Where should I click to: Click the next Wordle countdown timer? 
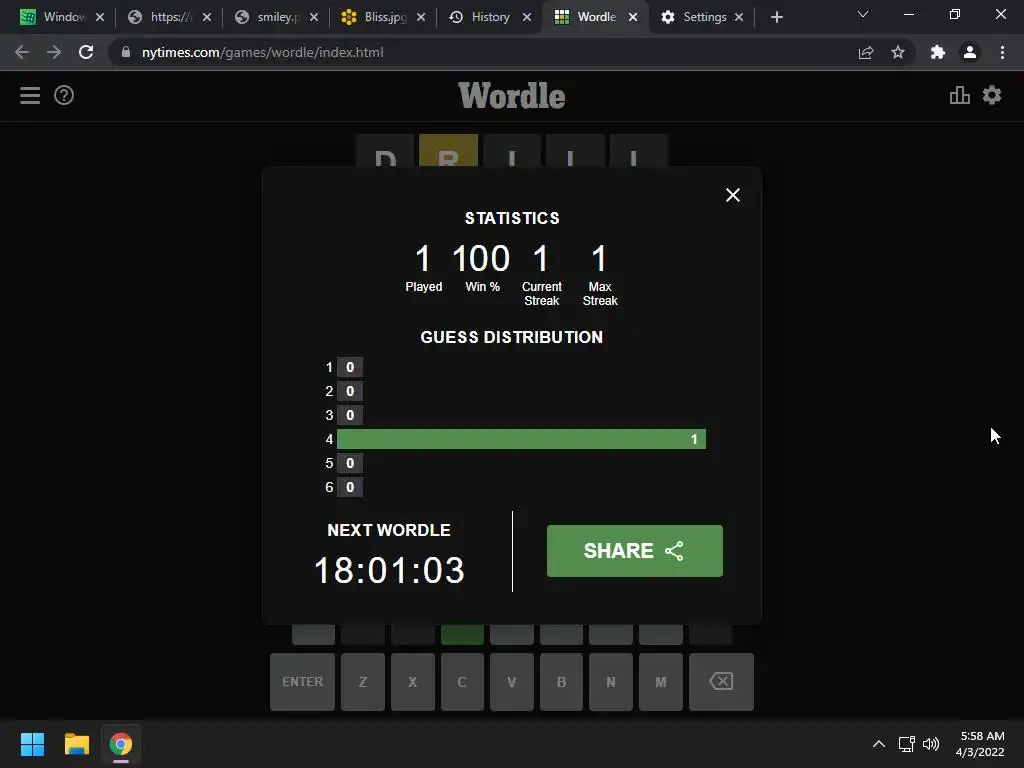pos(389,570)
